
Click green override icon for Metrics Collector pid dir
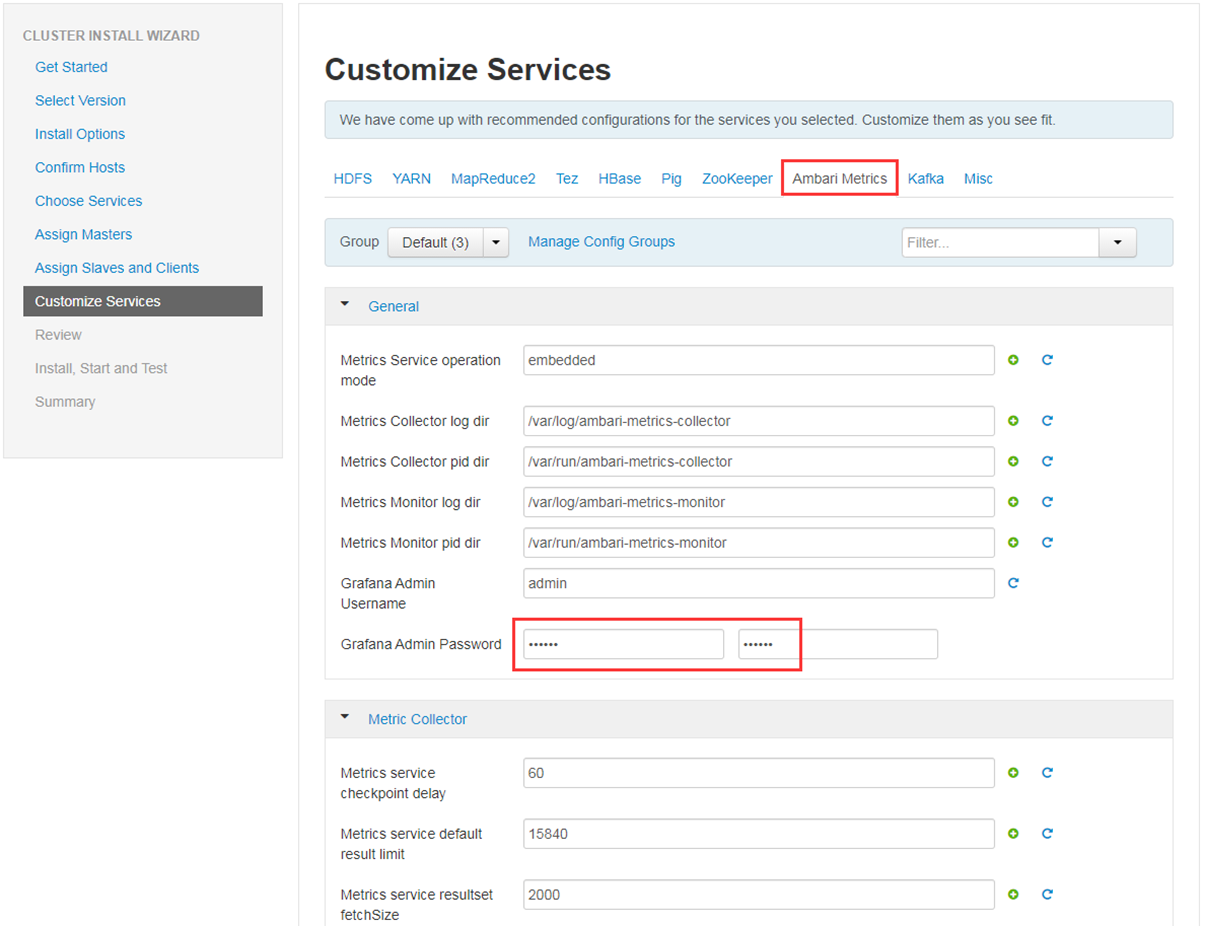[1013, 461]
